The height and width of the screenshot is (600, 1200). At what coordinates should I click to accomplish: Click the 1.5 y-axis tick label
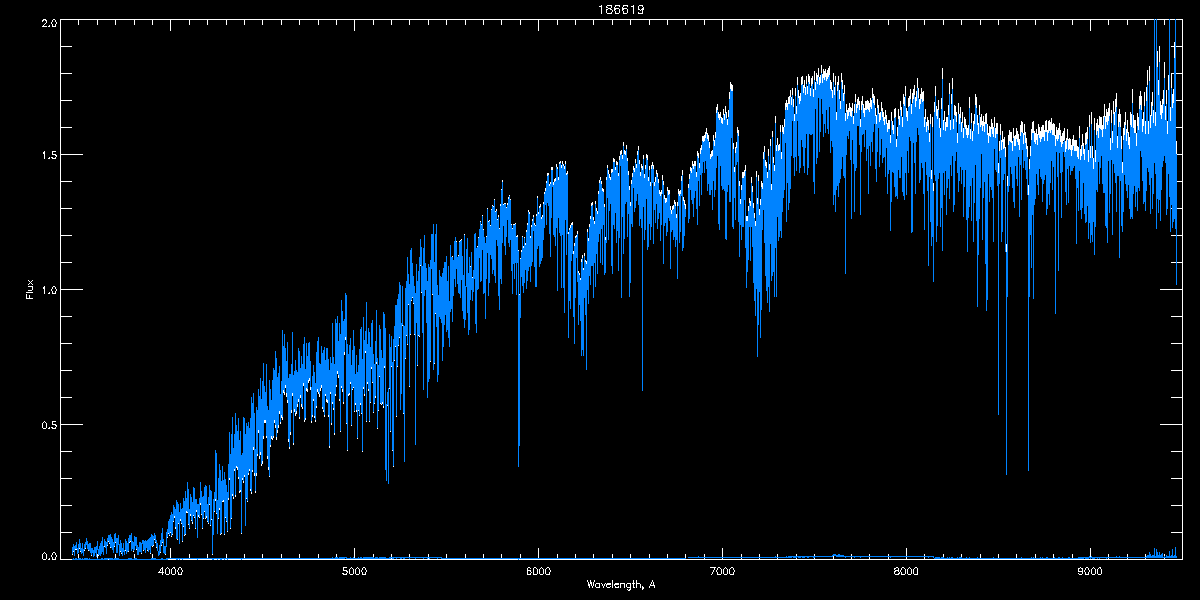[x=48, y=156]
